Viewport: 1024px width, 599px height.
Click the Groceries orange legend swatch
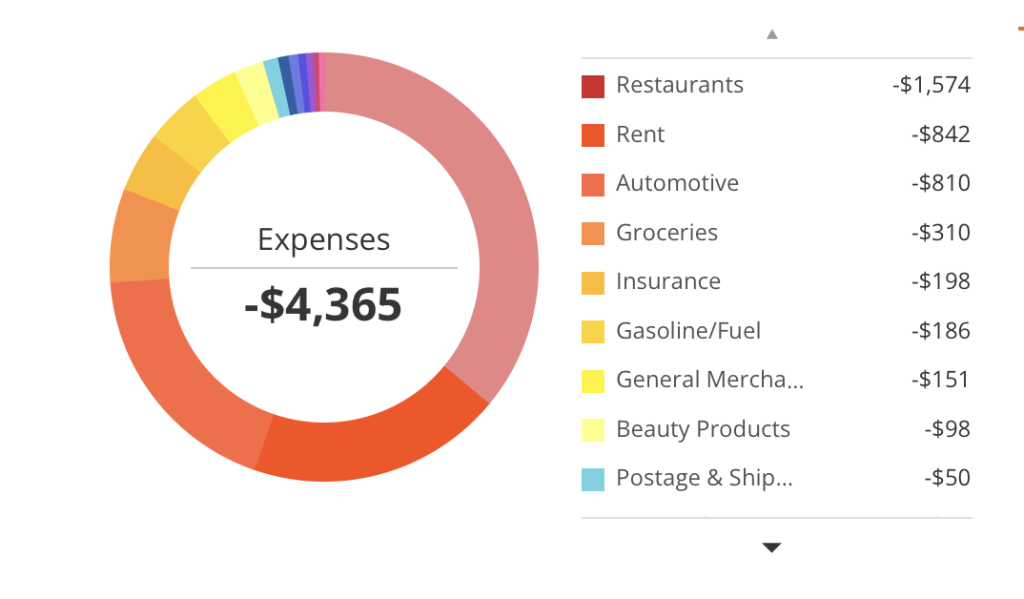(593, 233)
